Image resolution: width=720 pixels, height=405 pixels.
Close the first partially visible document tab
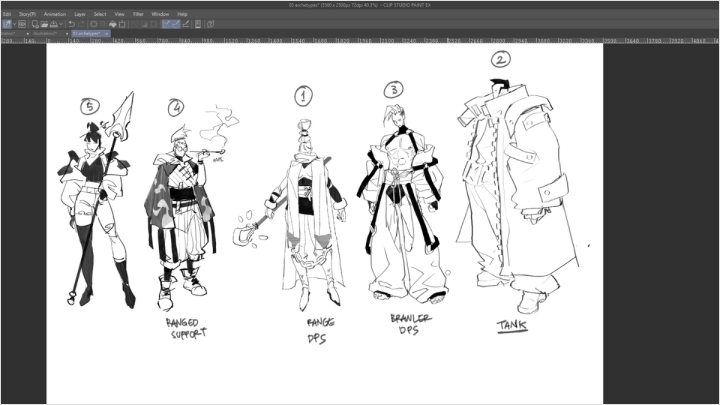pos(28,34)
